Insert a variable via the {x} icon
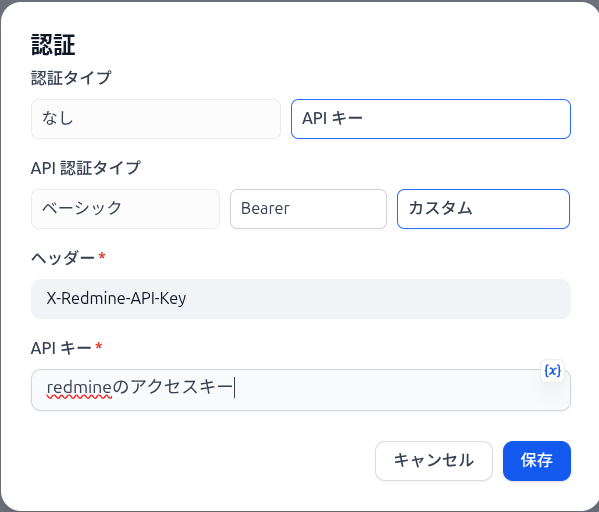 pos(552,371)
